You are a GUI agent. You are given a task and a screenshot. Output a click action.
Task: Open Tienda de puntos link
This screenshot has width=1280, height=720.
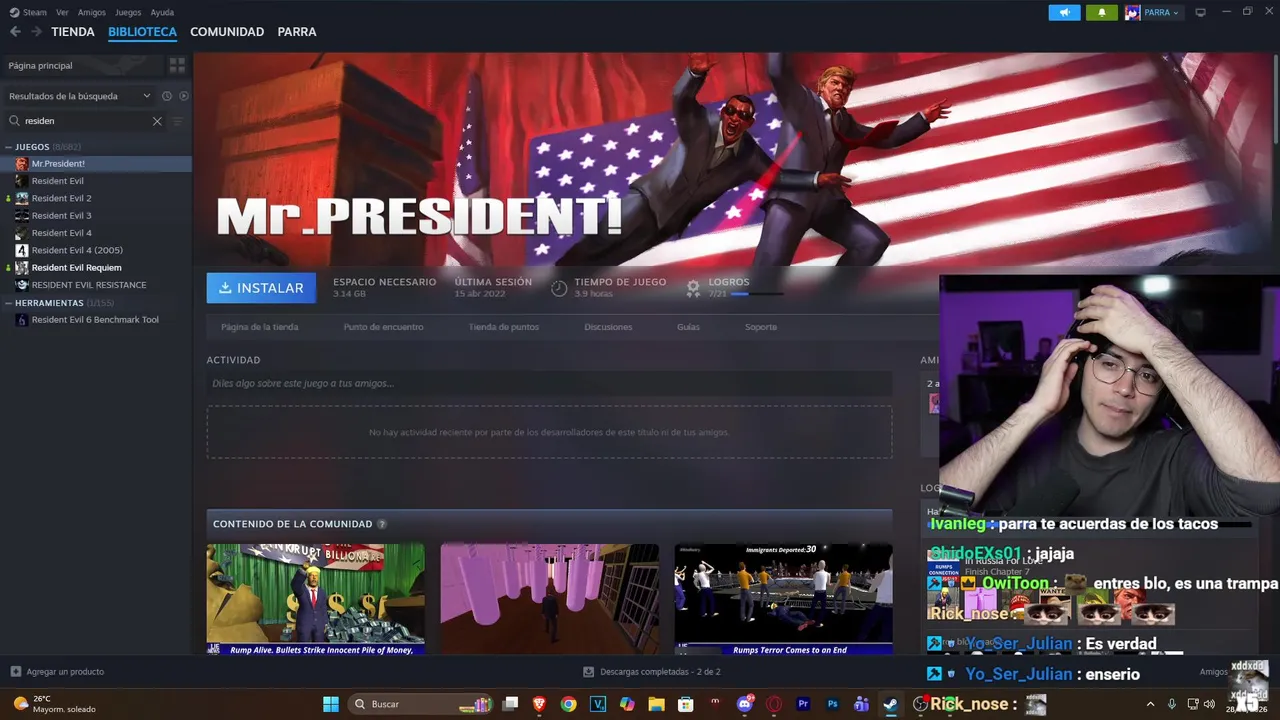503,327
